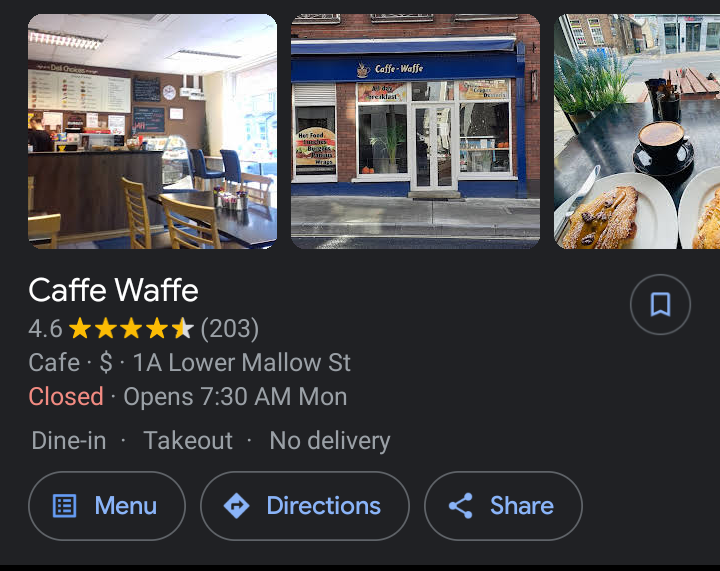Tap the Share button label
Image resolution: width=720 pixels, height=571 pixels.
[522, 506]
